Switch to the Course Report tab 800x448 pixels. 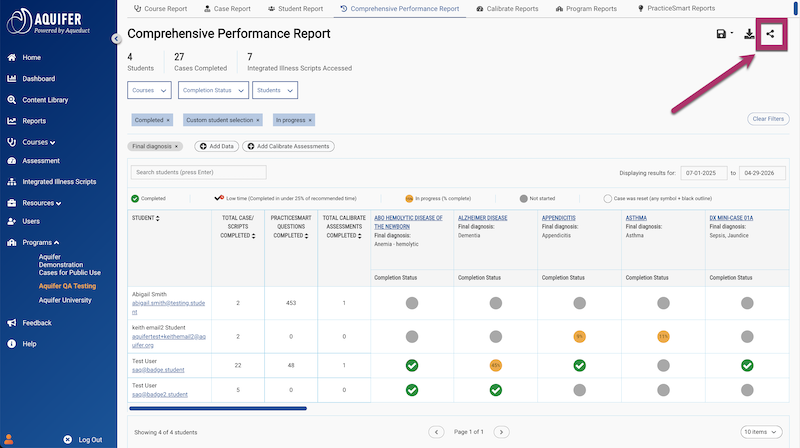point(160,9)
